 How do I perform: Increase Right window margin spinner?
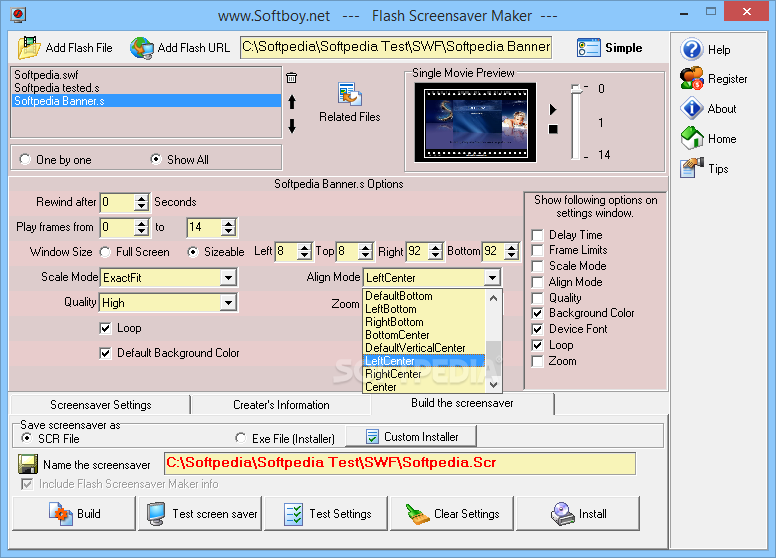(x=435, y=247)
